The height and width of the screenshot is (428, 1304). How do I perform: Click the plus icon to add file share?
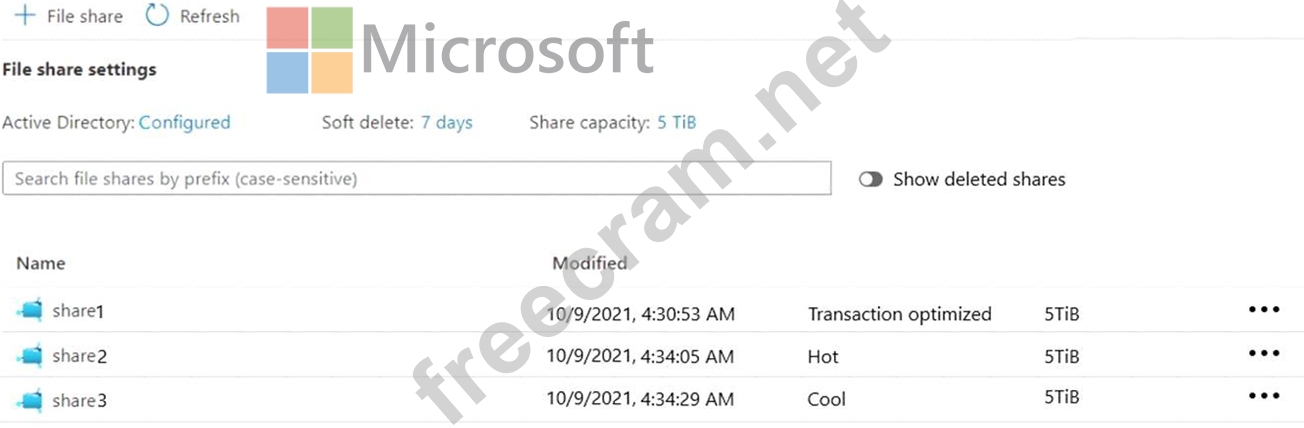[25, 16]
